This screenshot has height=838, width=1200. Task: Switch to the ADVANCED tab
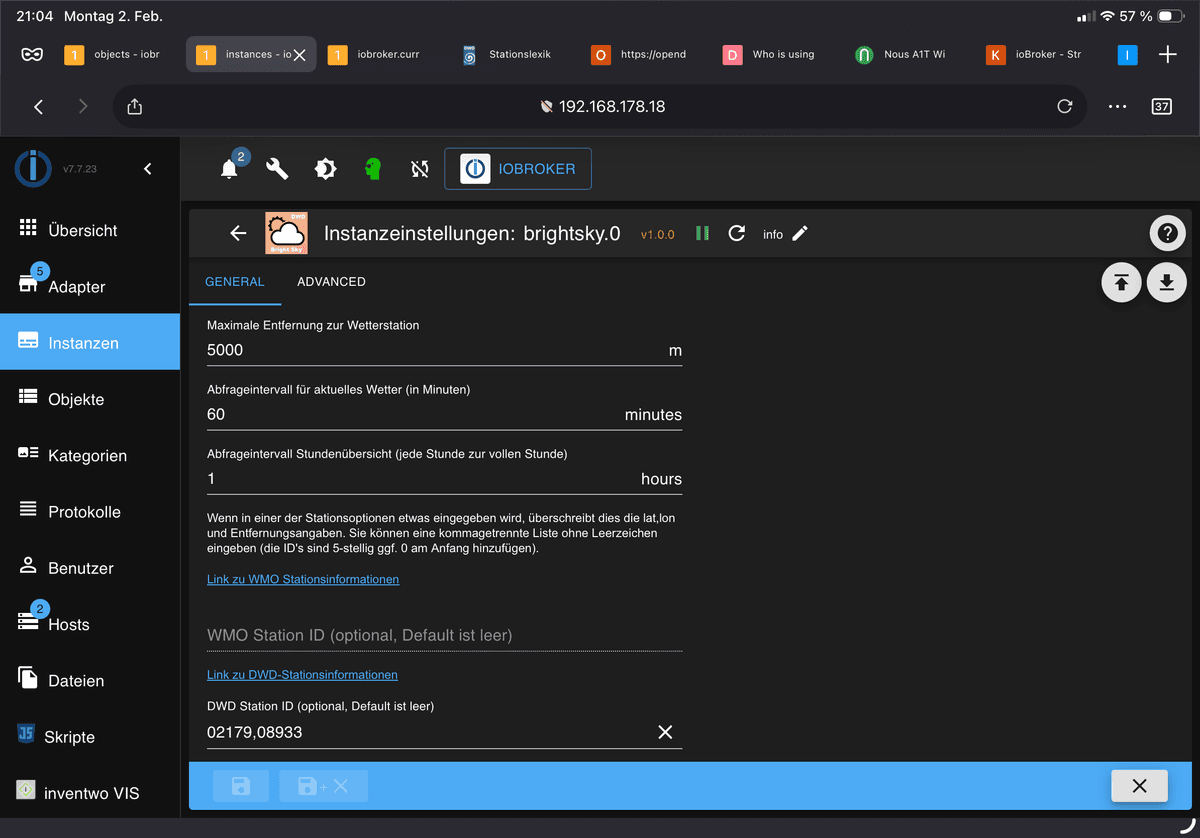pos(331,282)
